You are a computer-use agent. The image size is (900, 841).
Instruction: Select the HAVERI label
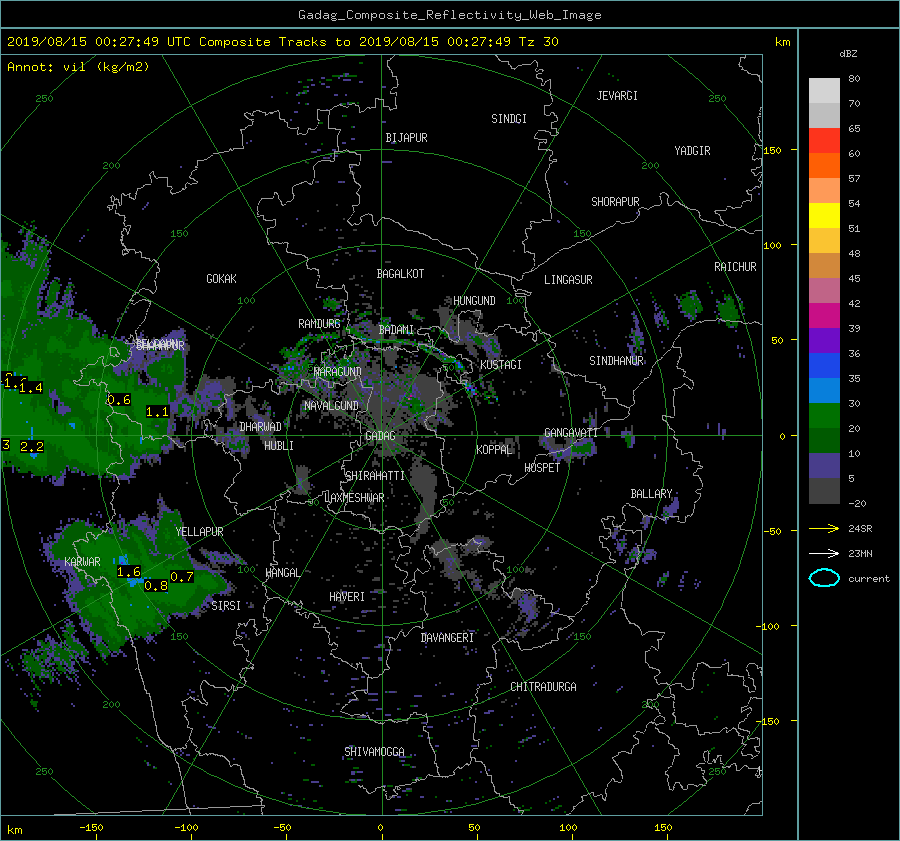coord(347,597)
